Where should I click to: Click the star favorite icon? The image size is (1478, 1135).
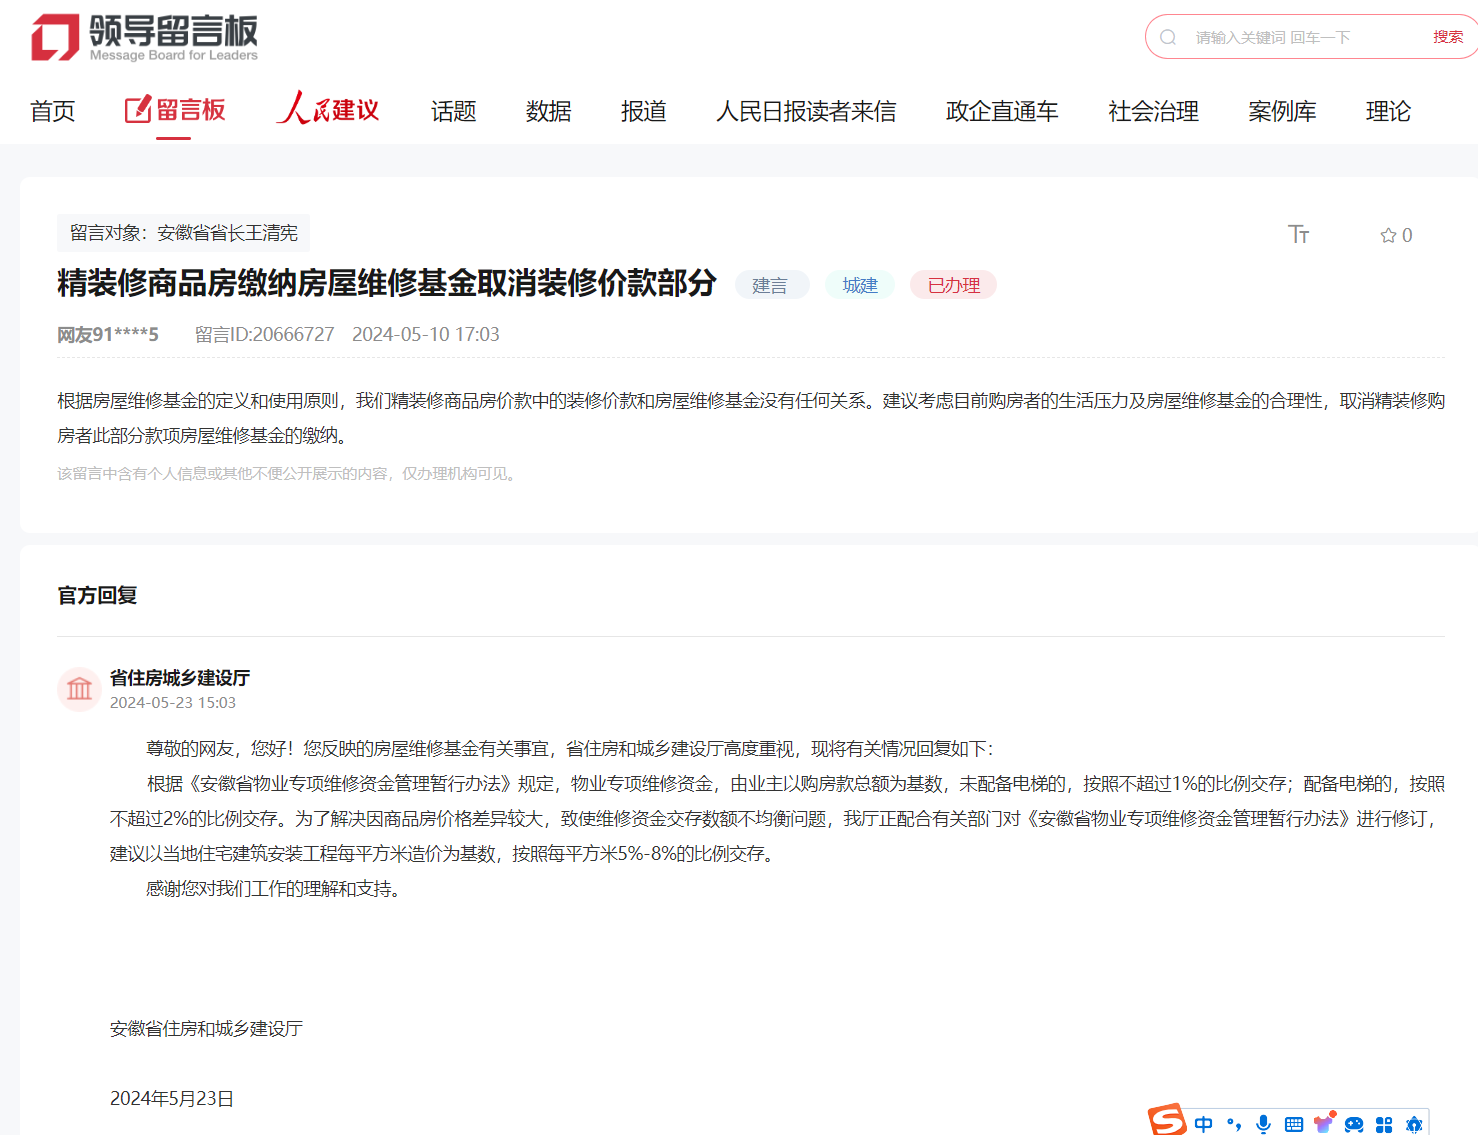click(x=1388, y=235)
